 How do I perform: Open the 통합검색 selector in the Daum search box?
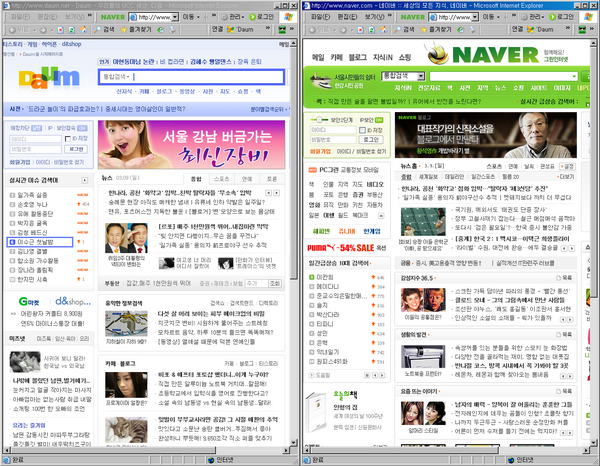[x=116, y=77]
